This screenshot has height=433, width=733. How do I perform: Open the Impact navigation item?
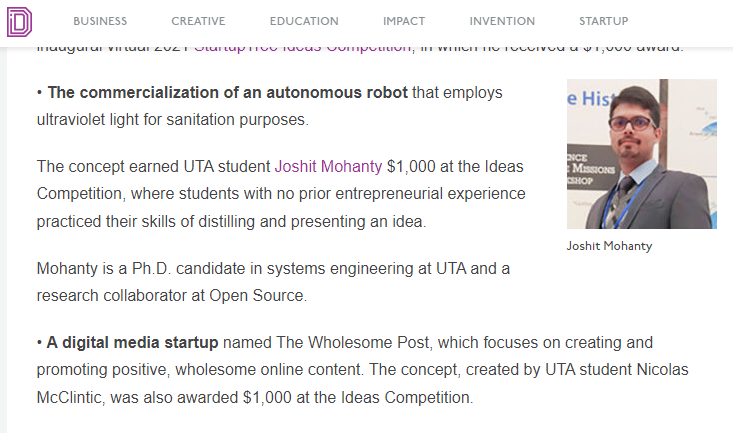click(x=404, y=21)
